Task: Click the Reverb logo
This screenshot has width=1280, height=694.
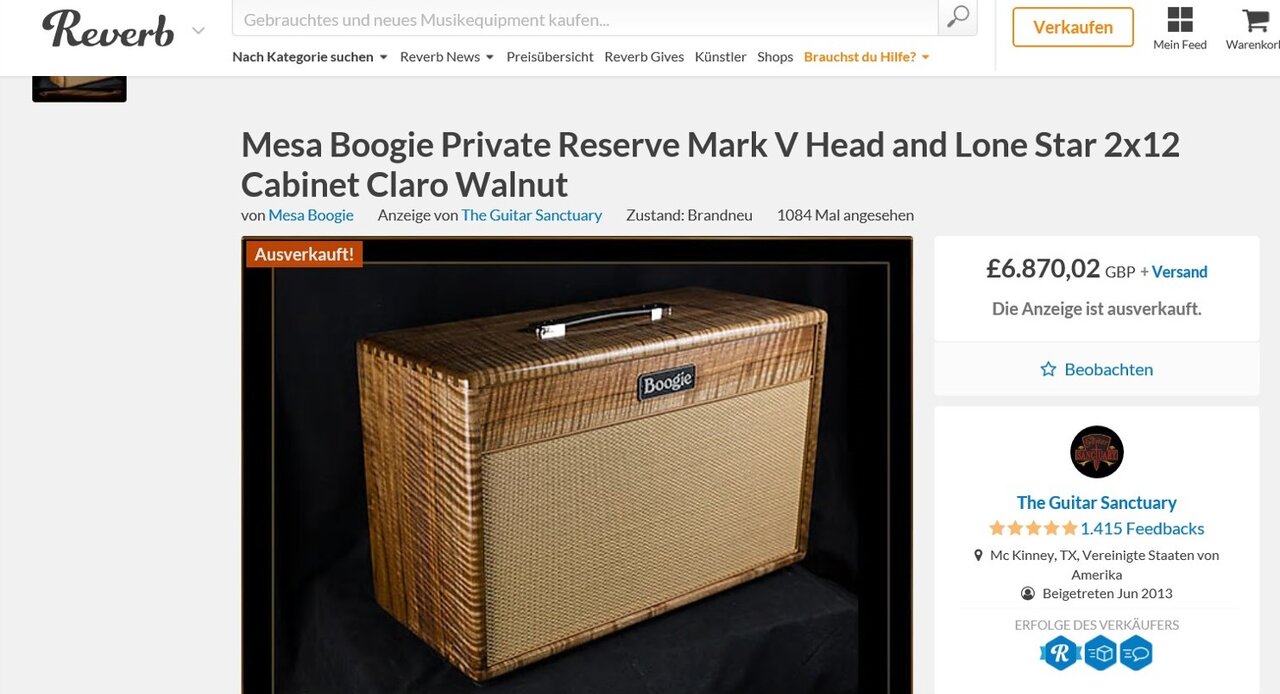Action: coord(108,28)
